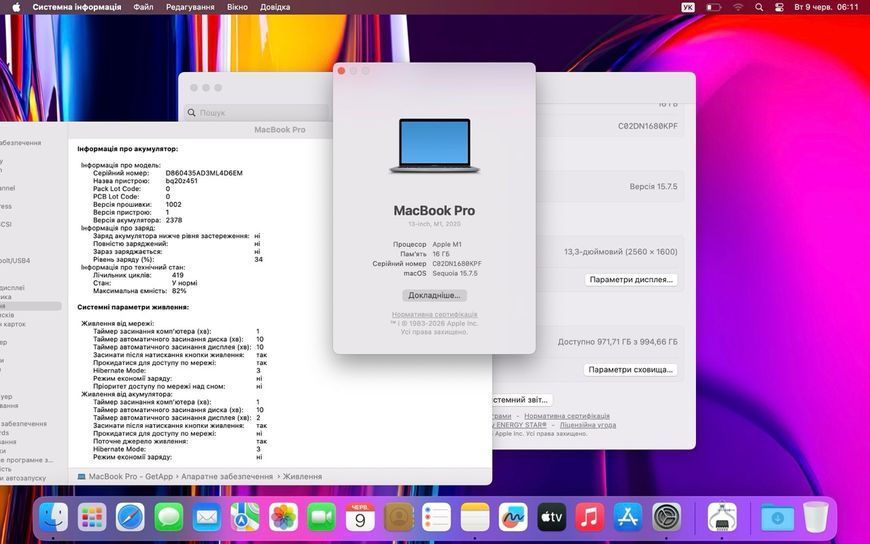Select battery serial number D860435AD3ML4D6EM

click(204, 173)
